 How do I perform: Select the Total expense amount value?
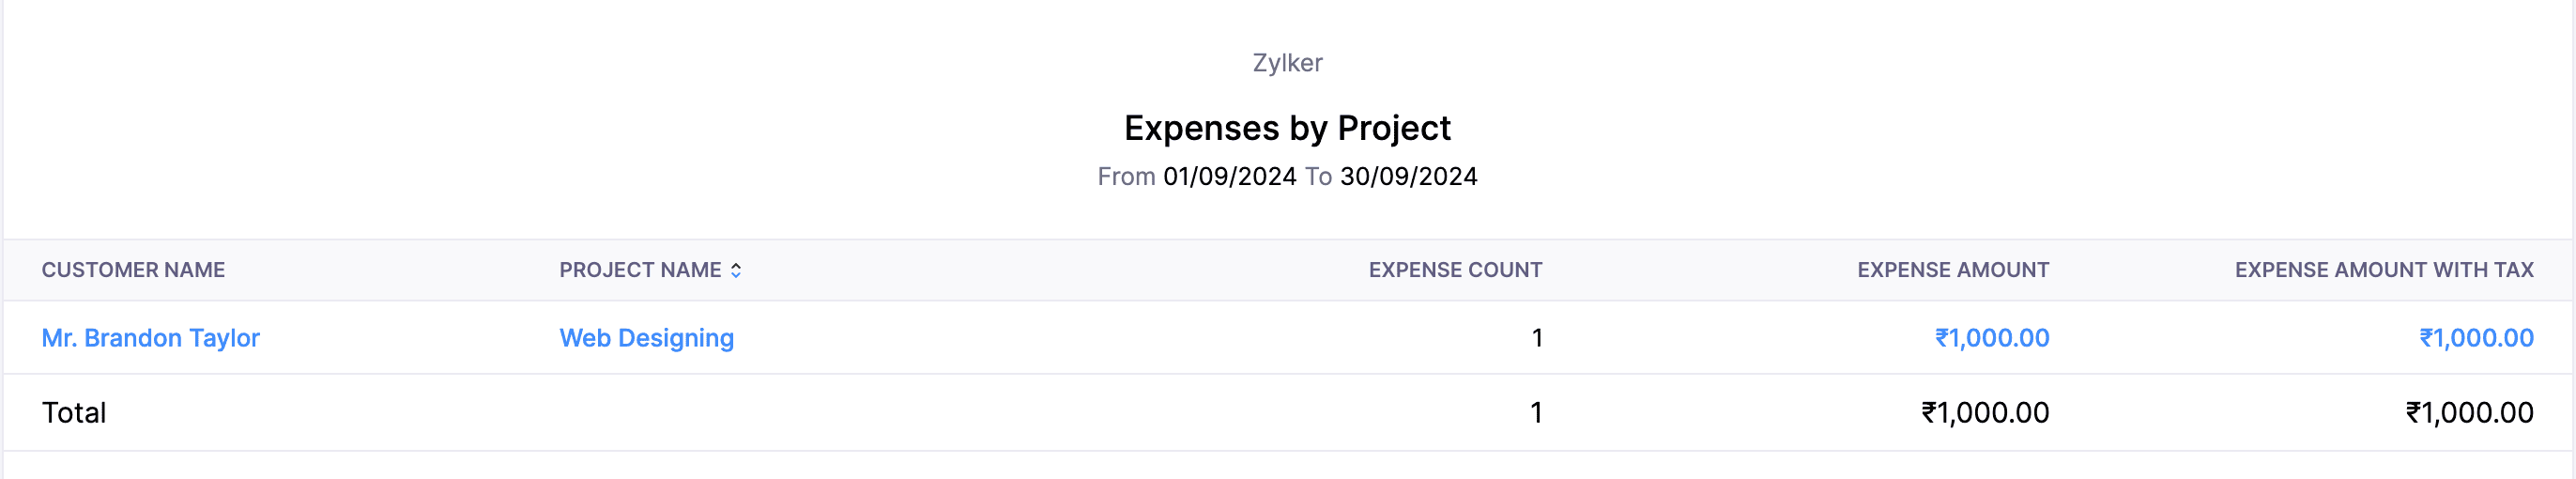coord(1984,412)
